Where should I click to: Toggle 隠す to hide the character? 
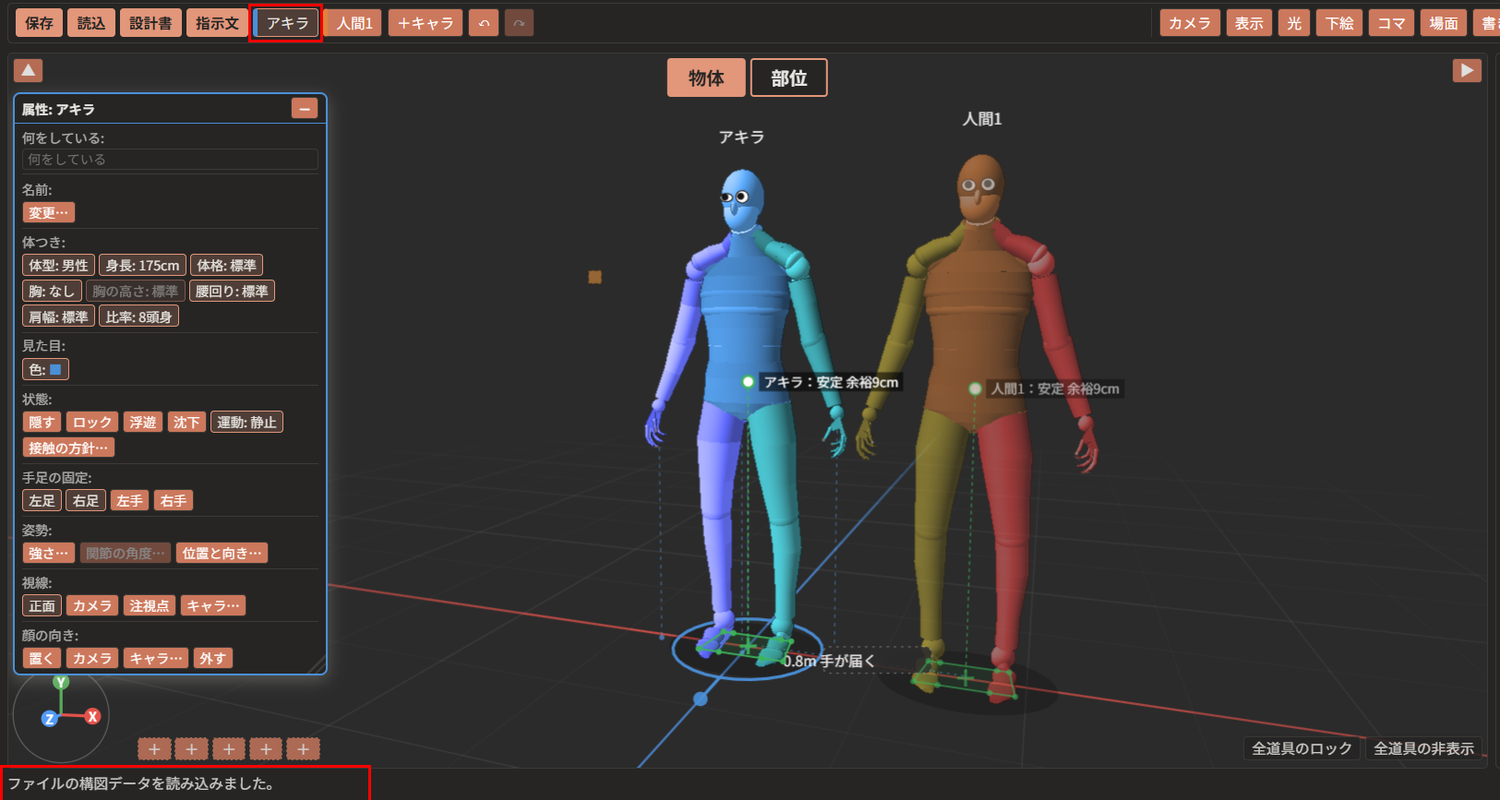point(42,422)
